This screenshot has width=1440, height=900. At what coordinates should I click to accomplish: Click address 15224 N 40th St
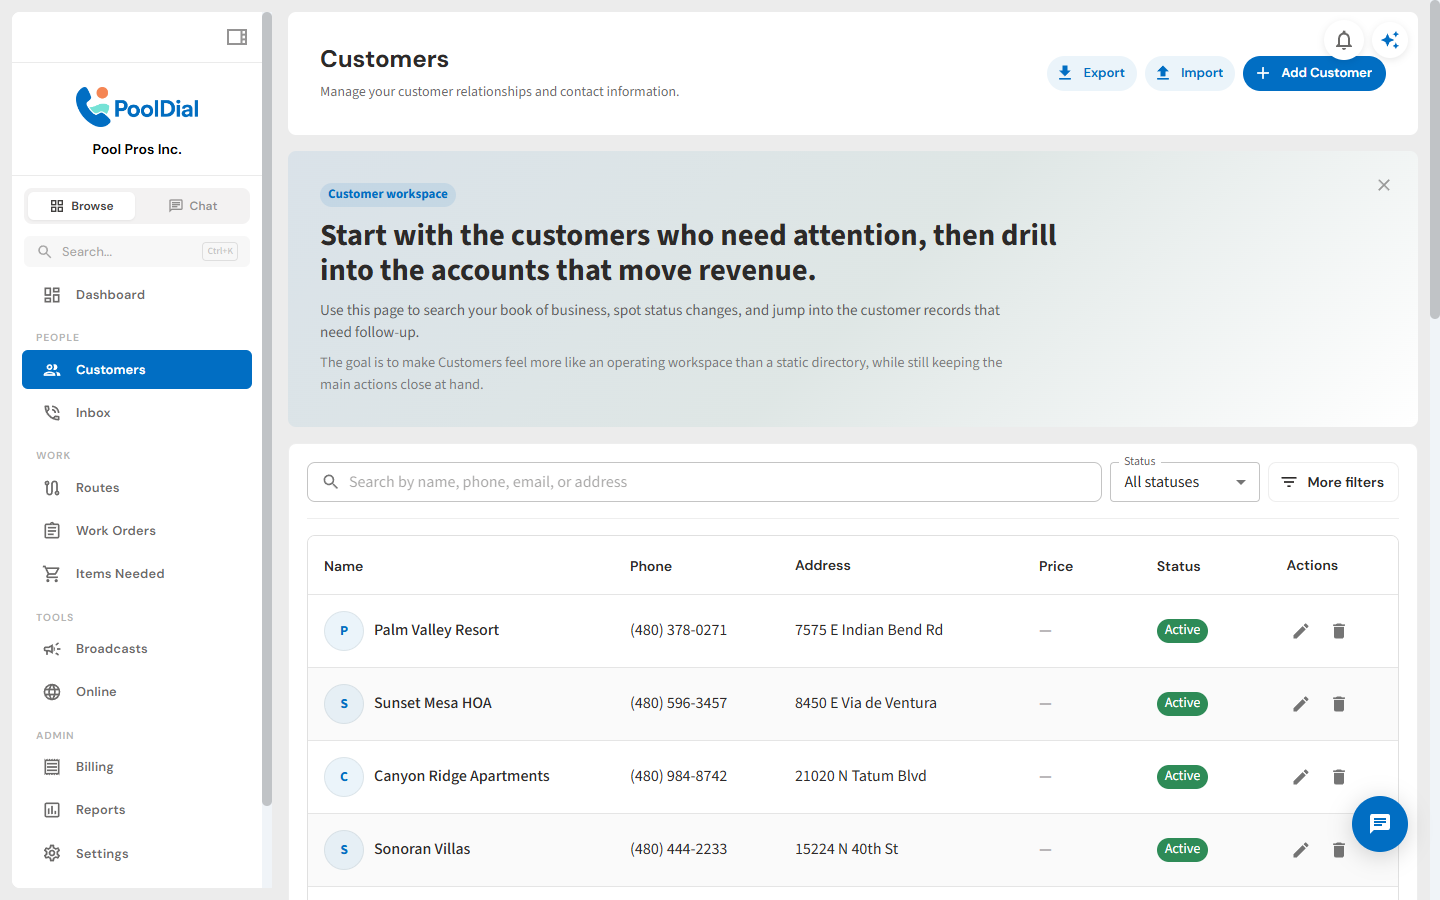click(x=847, y=849)
